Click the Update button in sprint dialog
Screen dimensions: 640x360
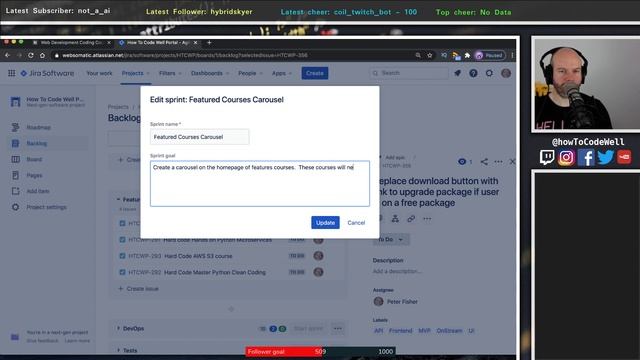325,222
